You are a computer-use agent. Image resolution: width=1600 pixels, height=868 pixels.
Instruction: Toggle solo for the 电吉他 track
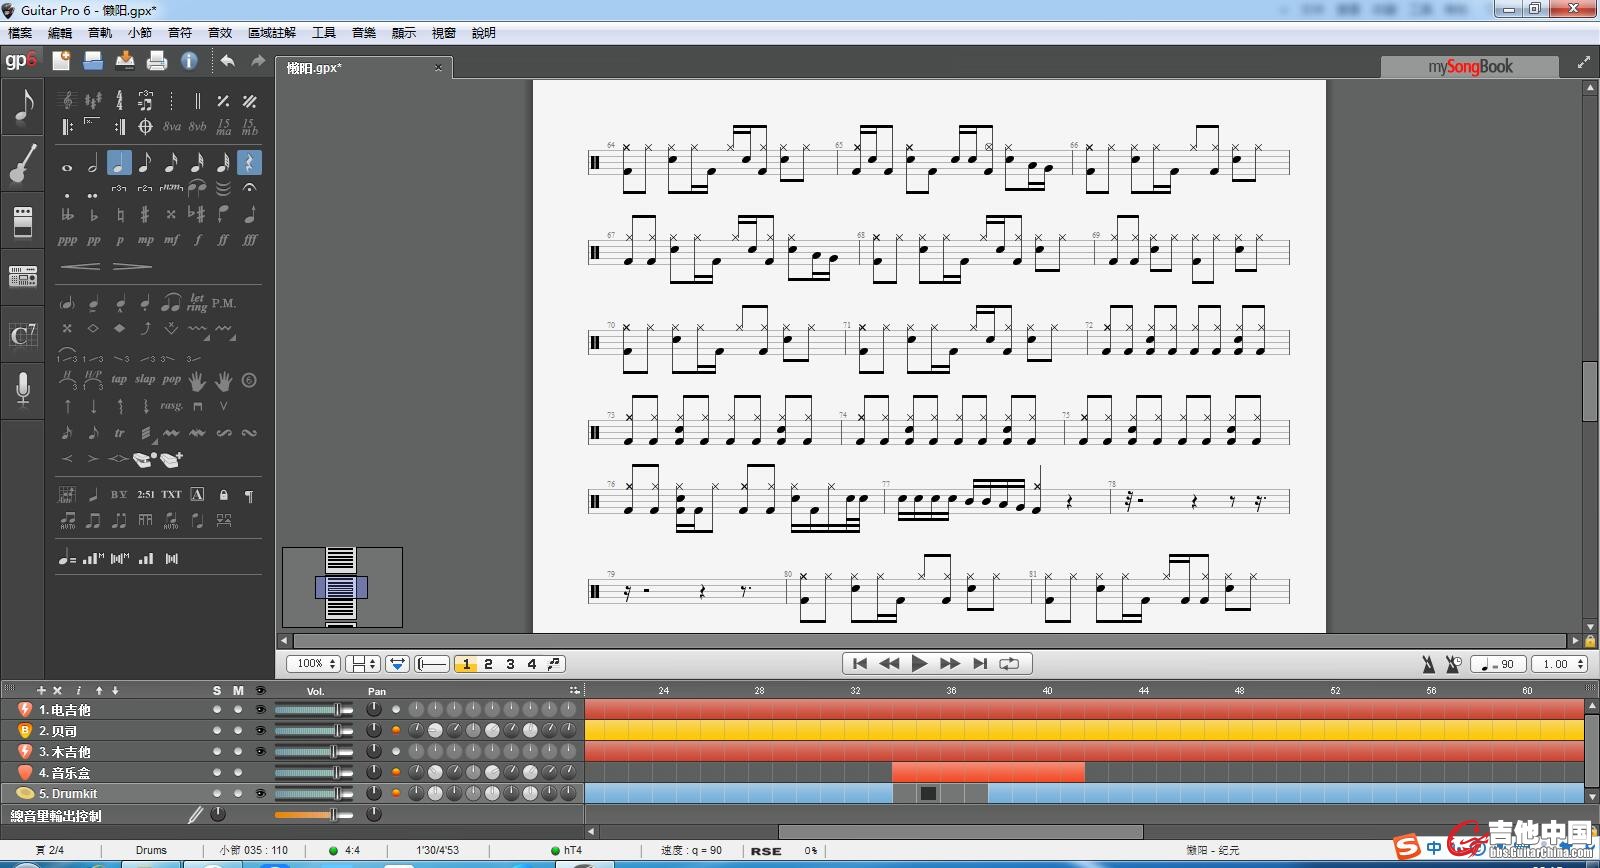pos(217,710)
